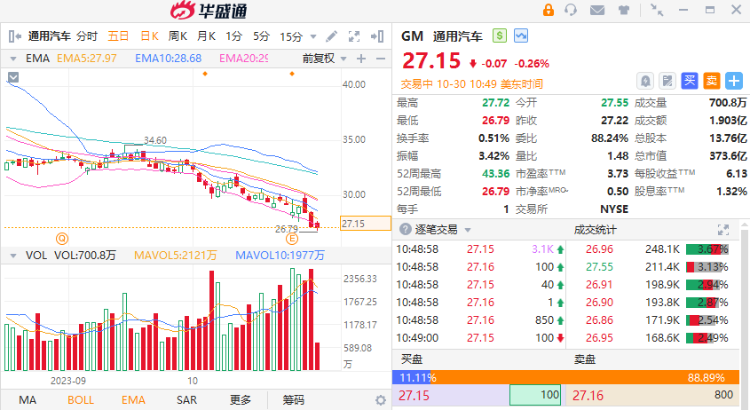Image resolution: width=750 pixels, height=410 pixels.
Task: Click the lock icon in title bar
Action: 548,10
